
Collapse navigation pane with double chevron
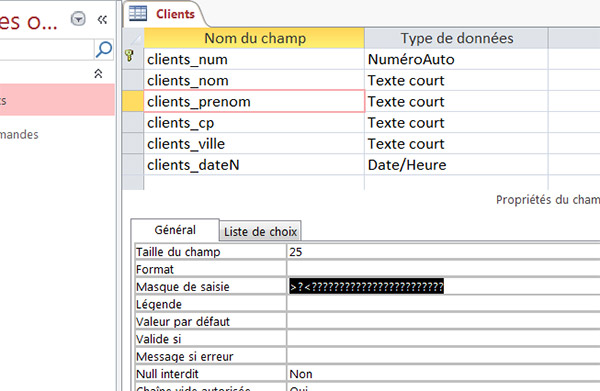pos(102,20)
